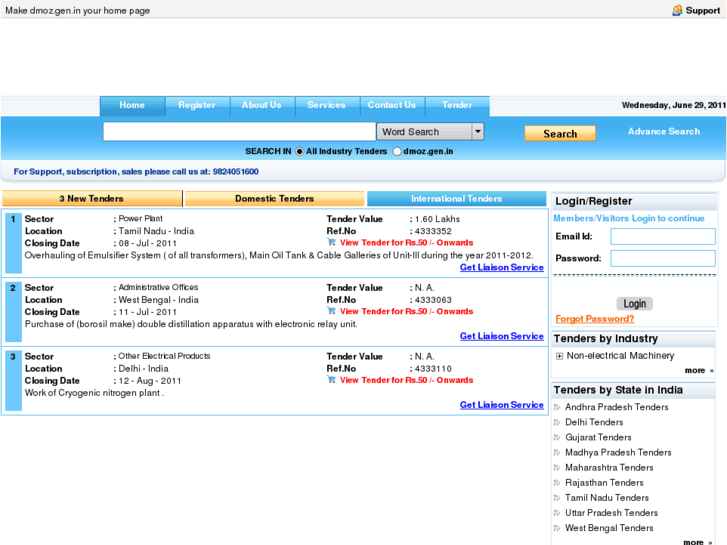Select the All Industry Tenders radio button
The height and width of the screenshot is (545, 727).
pos(300,152)
